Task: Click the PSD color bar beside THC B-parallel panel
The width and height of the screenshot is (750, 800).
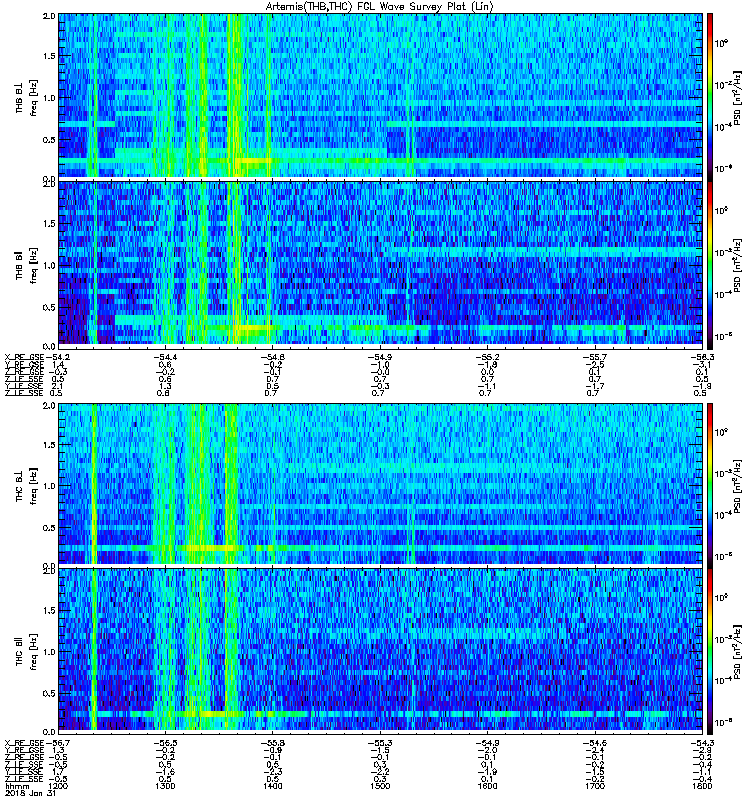Action: [710, 650]
